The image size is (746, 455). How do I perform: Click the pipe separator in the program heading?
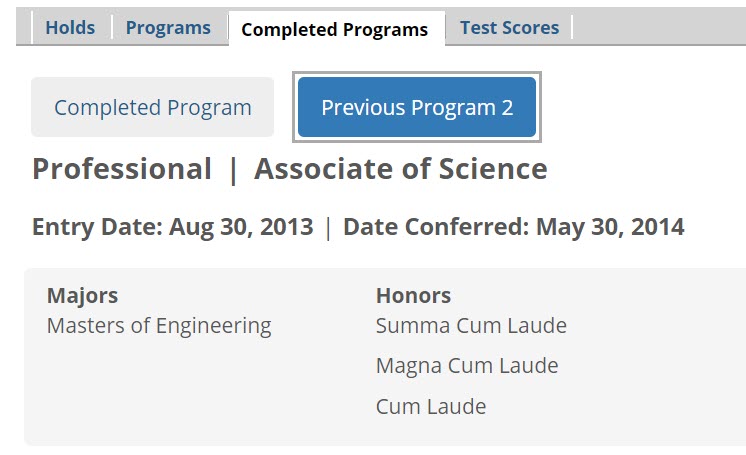pos(233,169)
